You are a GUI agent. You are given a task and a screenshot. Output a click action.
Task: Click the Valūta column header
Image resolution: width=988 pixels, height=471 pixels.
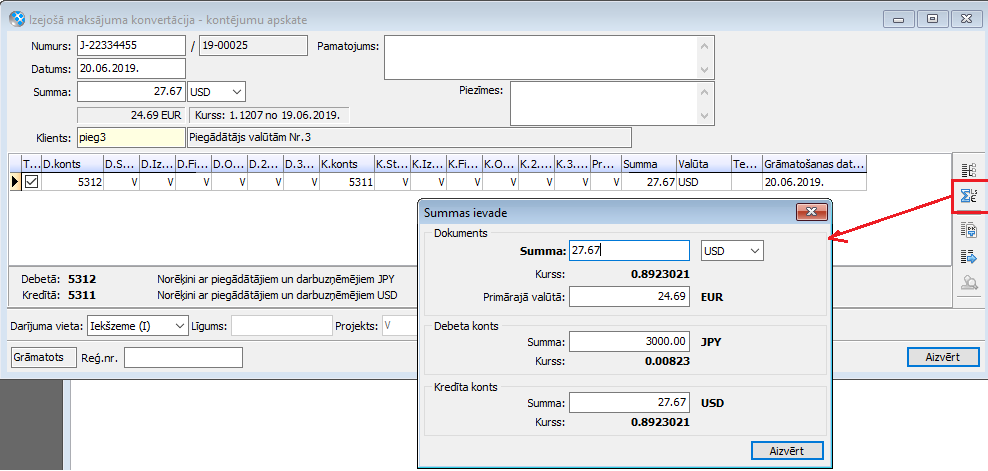tap(704, 165)
